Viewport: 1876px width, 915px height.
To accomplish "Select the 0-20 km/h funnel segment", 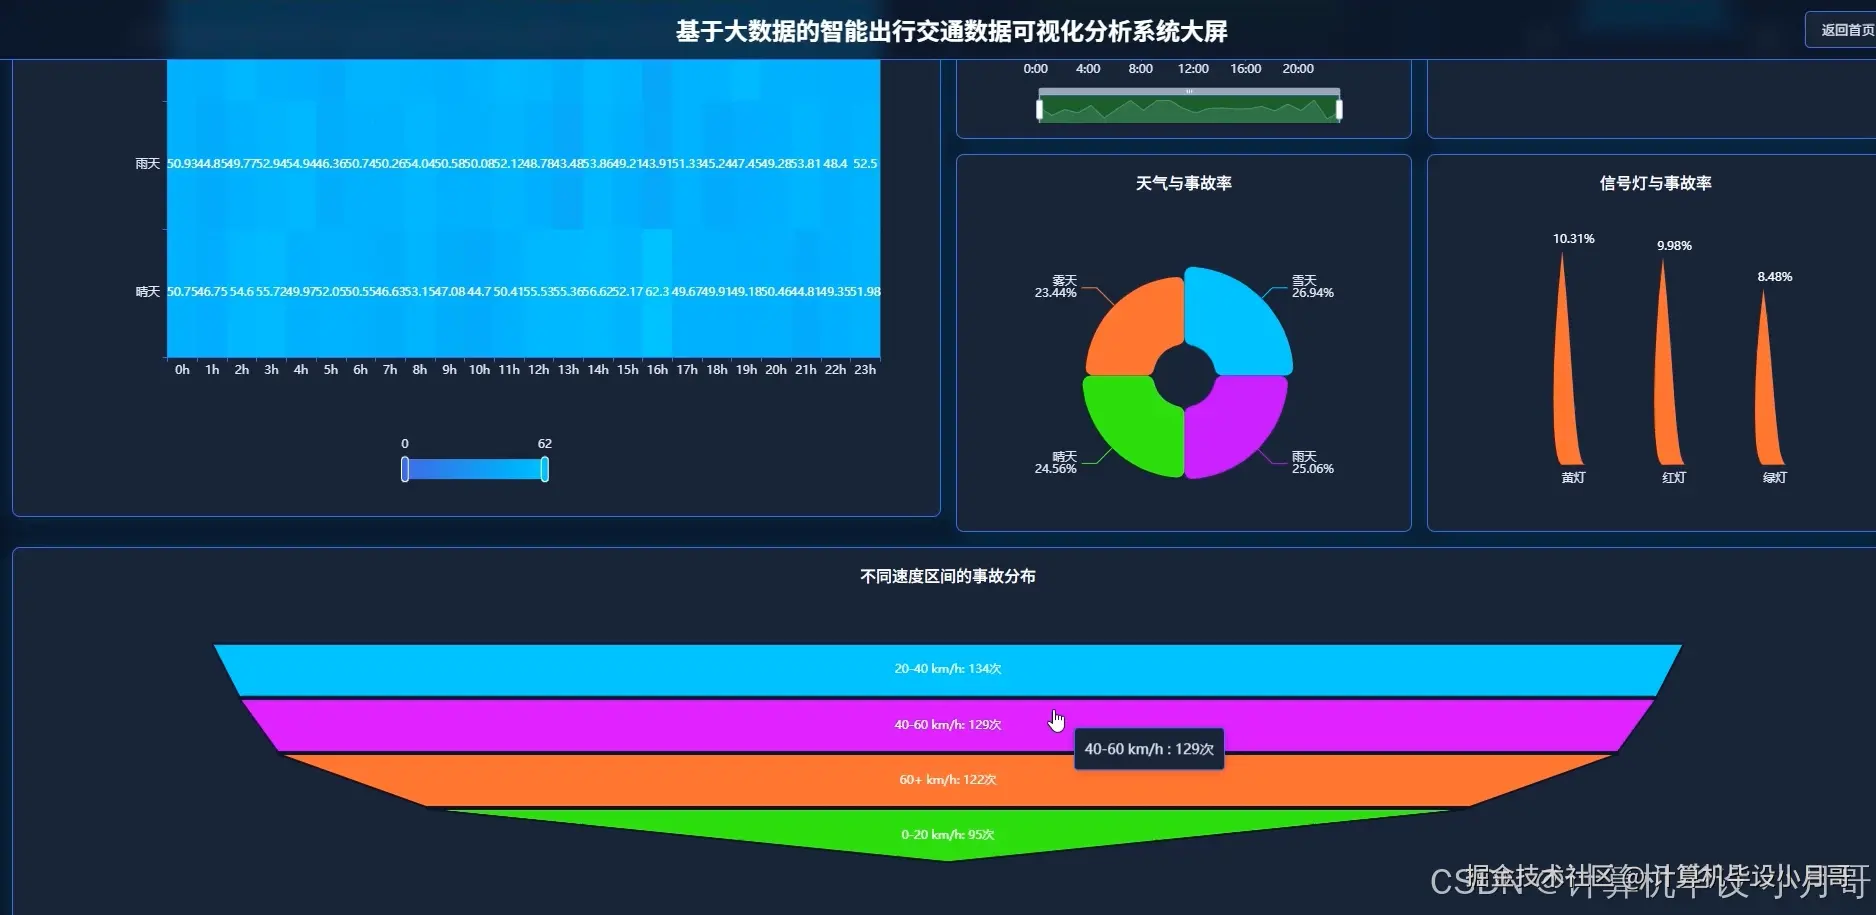I will [x=947, y=833].
